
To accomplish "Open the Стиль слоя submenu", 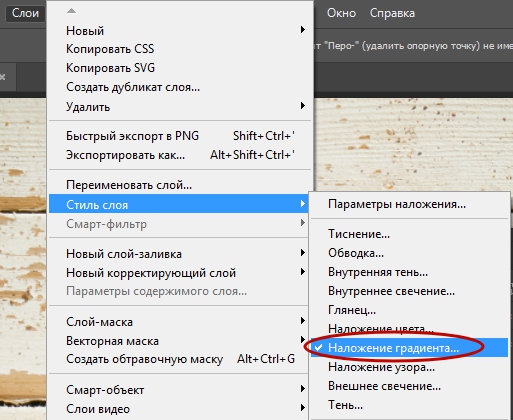I will click(179, 204).
